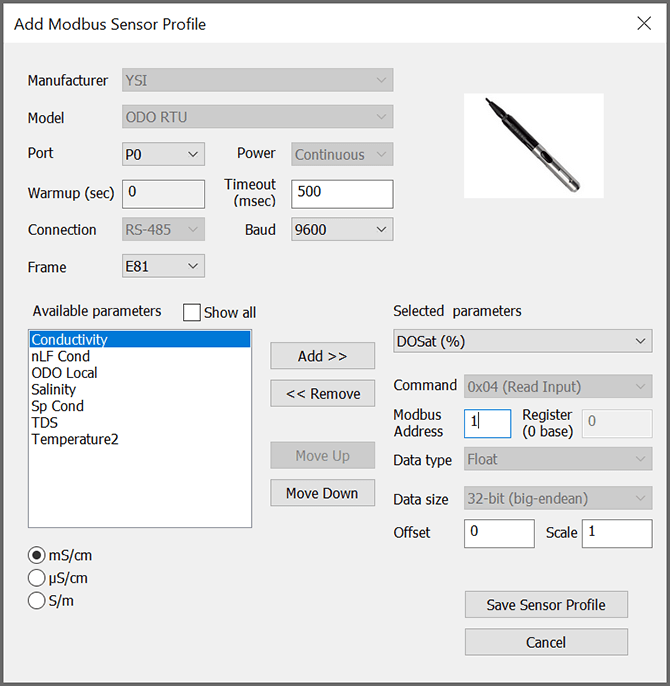Open the Port P0 dropdown
670x686 pixels.
click(x=163, y=154)
